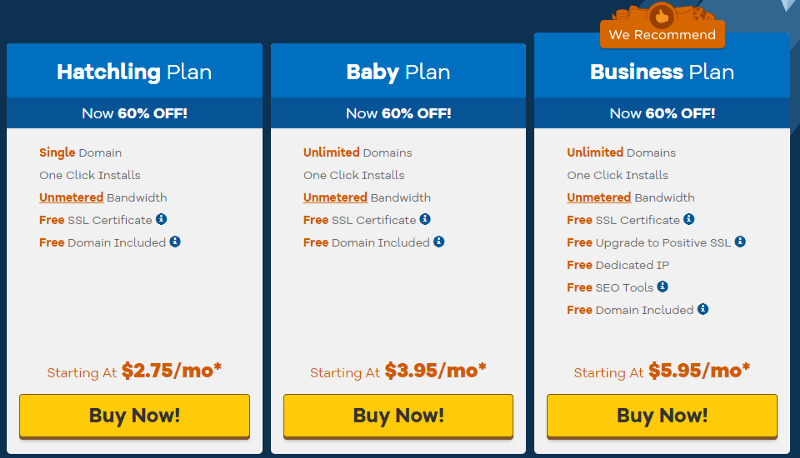Click the Business Plan header title
Screen dimensions: 800x458
(x=662, y=72)
